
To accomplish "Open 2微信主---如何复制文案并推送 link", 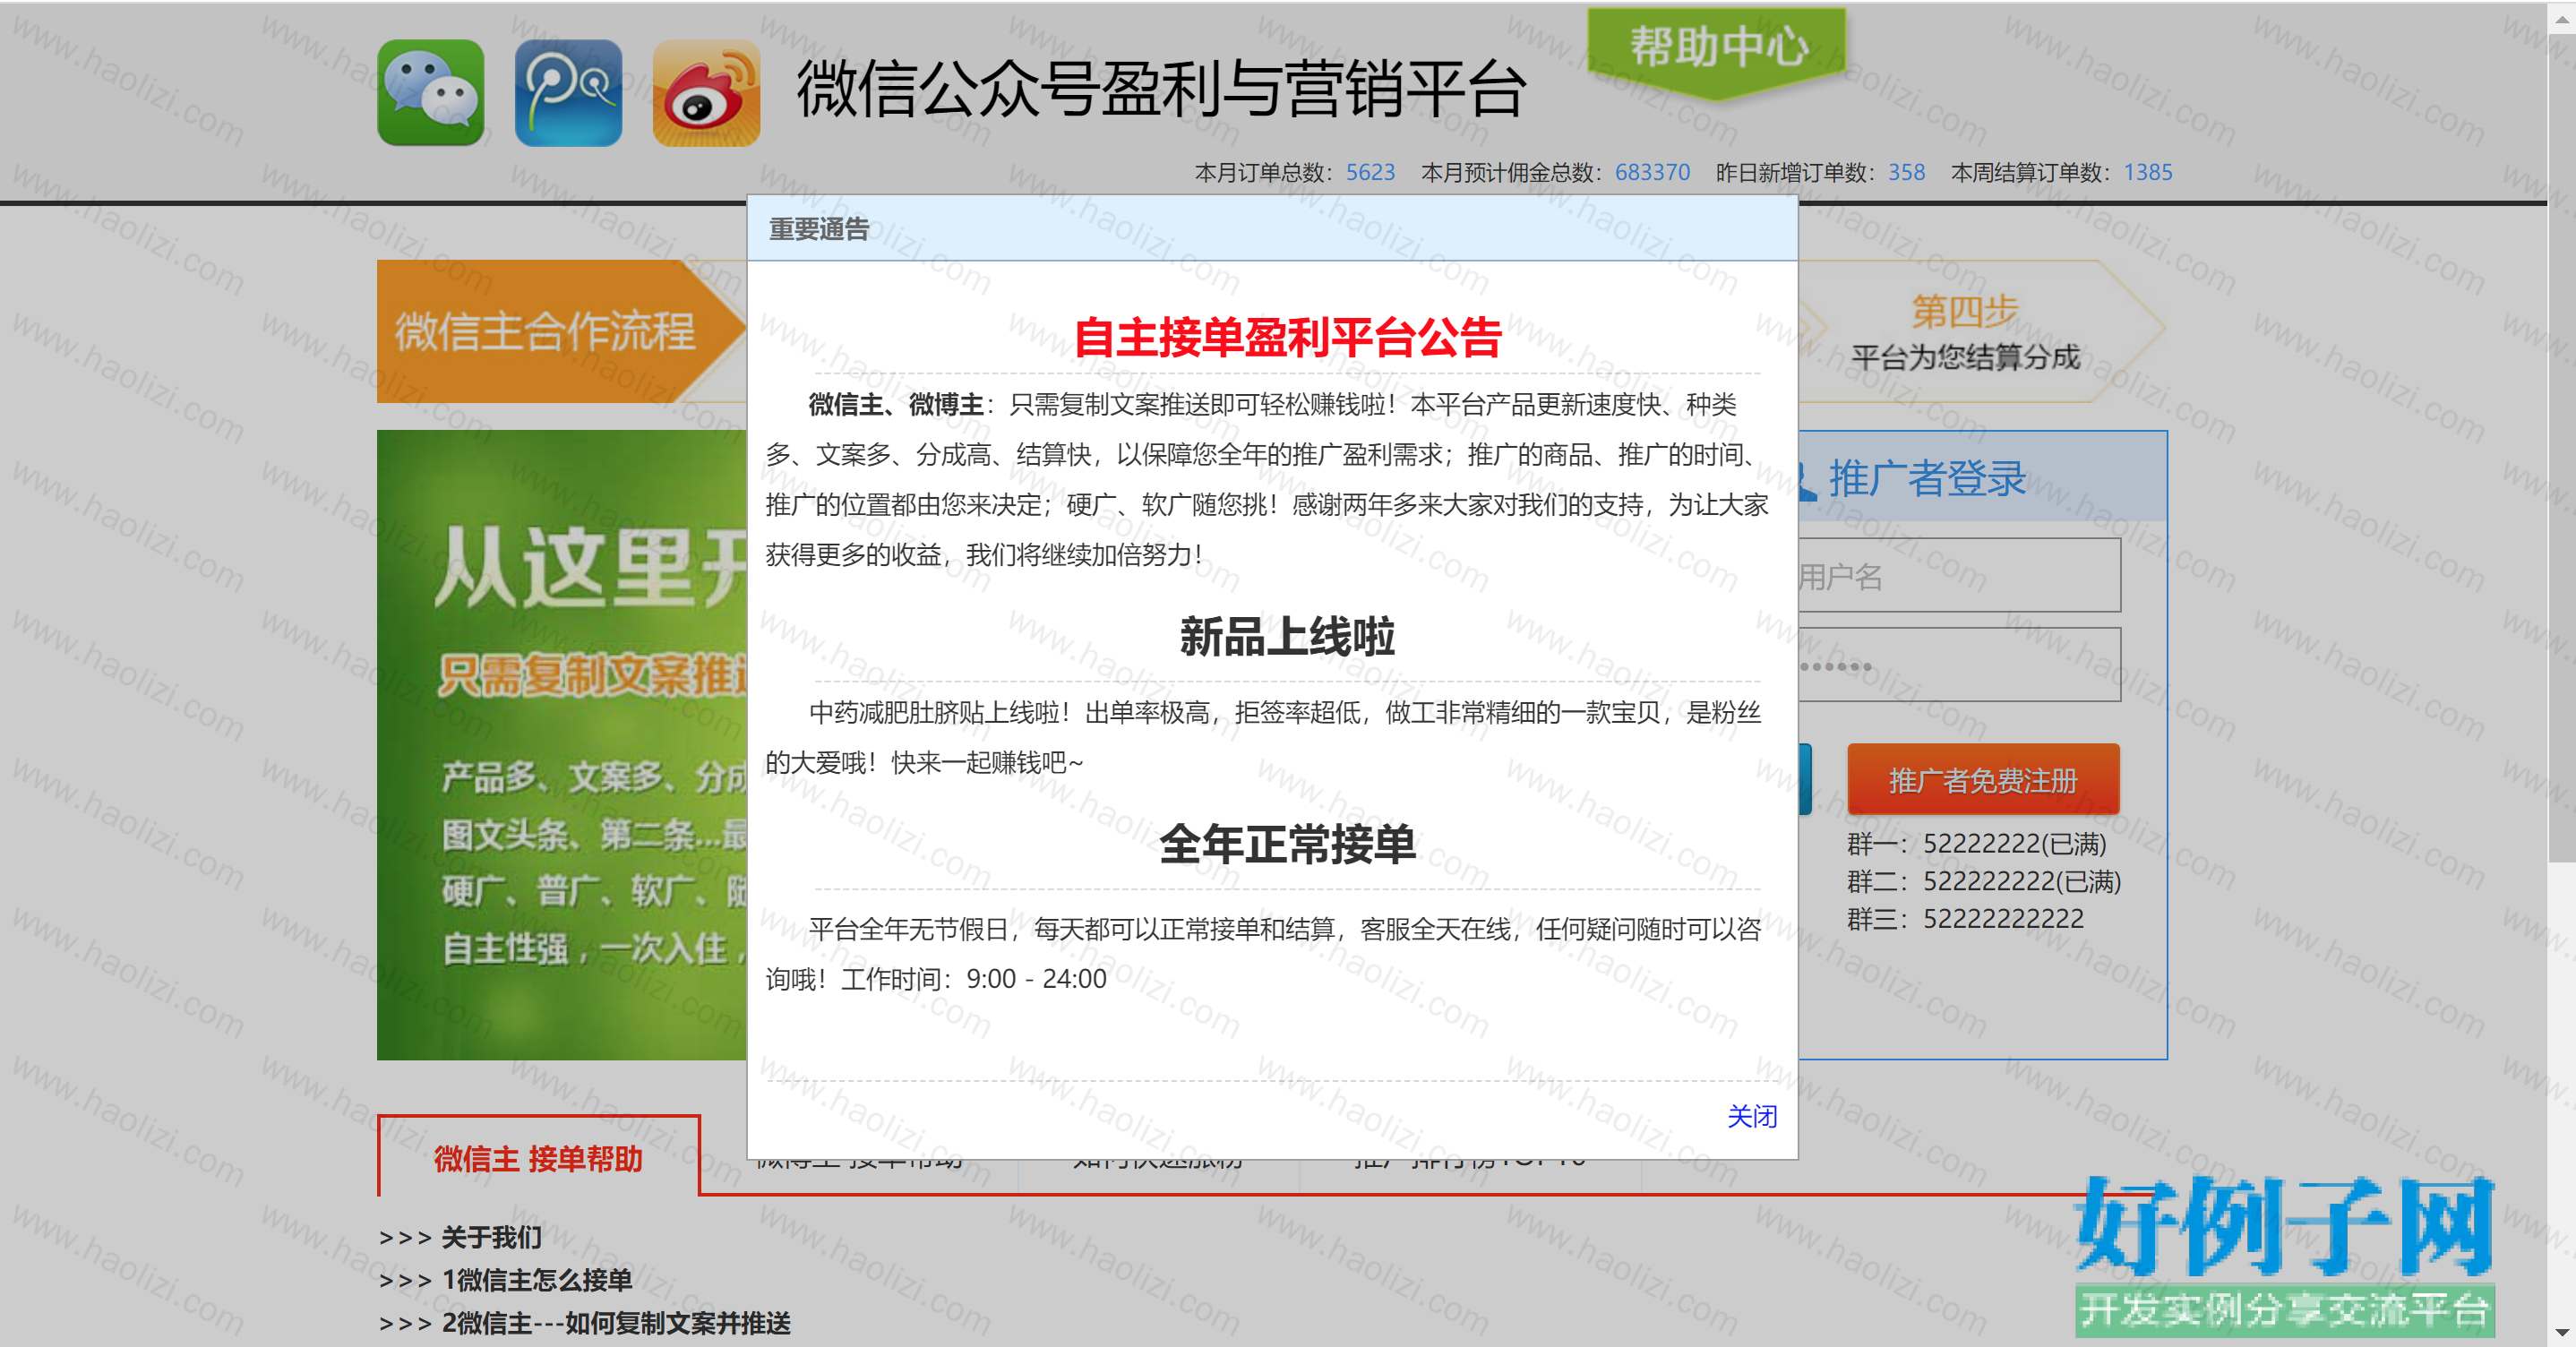I will [616, 1323].
